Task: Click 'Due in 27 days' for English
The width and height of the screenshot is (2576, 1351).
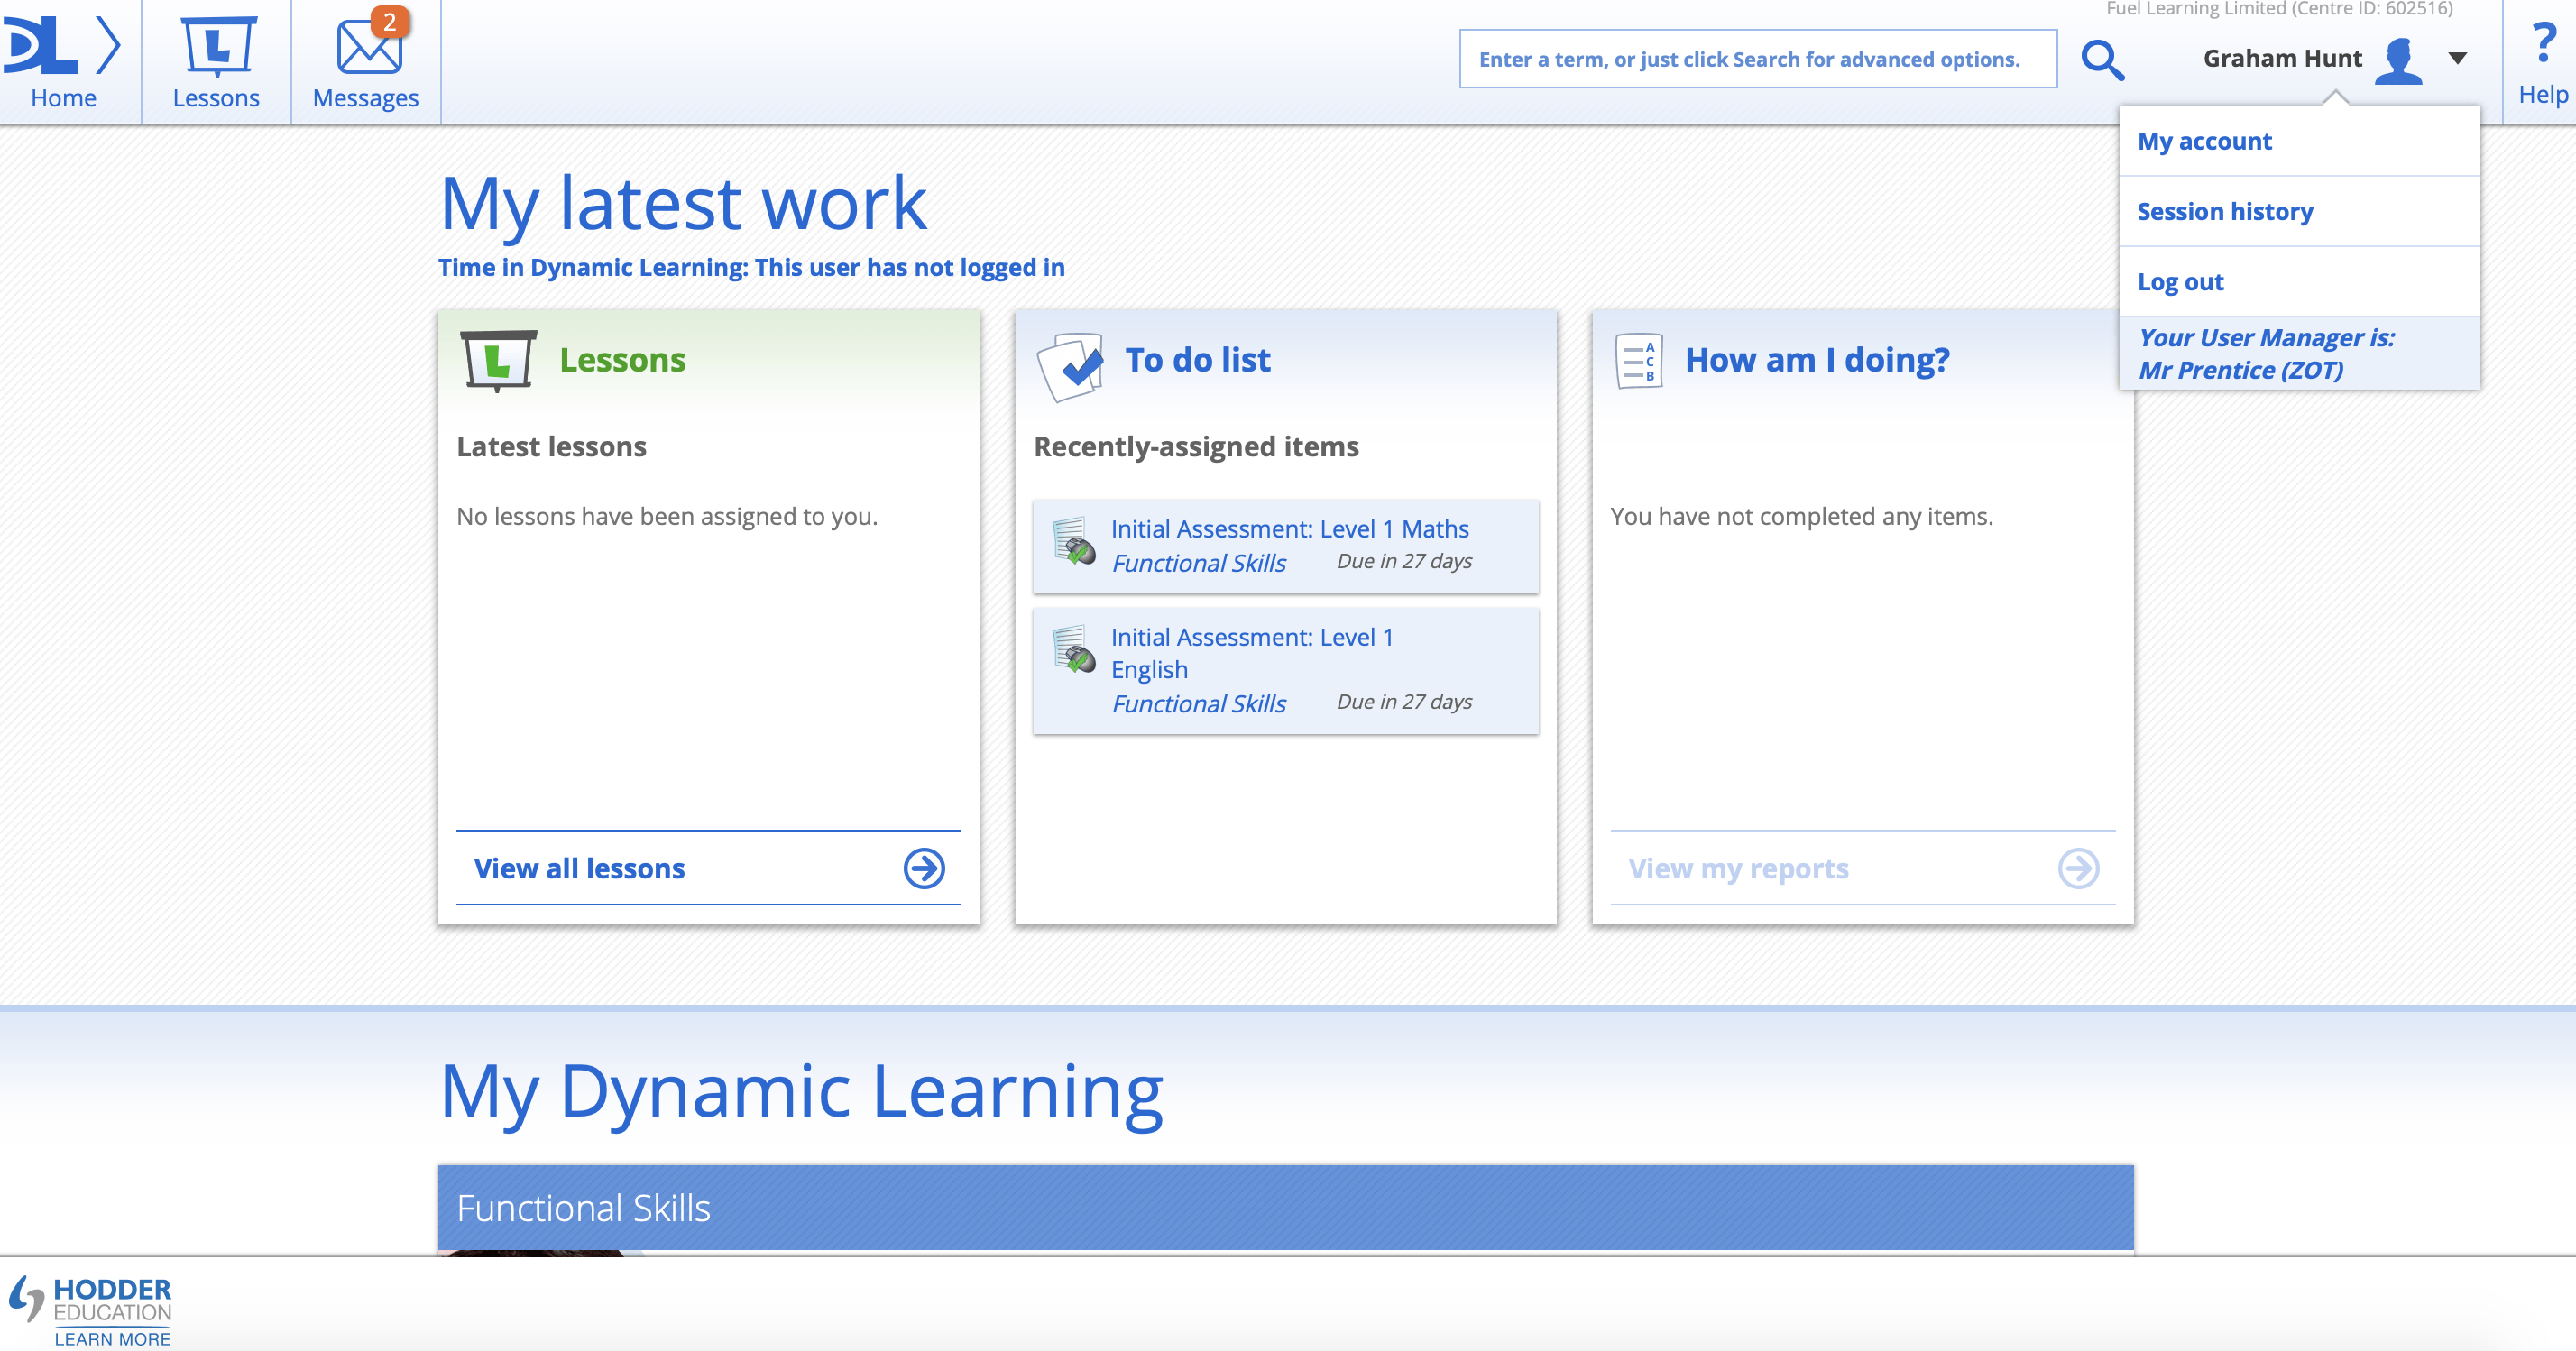Action: click(1404, 702)
